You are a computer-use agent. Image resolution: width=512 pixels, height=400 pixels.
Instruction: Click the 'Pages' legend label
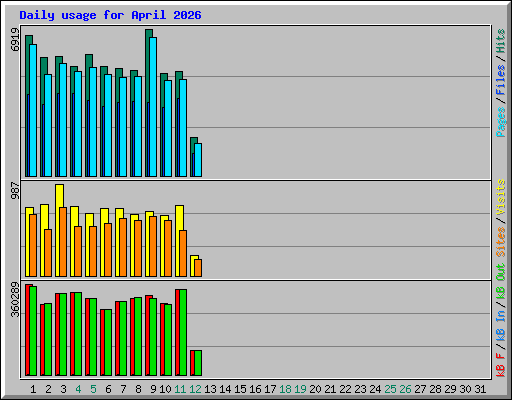coord(501,122)
